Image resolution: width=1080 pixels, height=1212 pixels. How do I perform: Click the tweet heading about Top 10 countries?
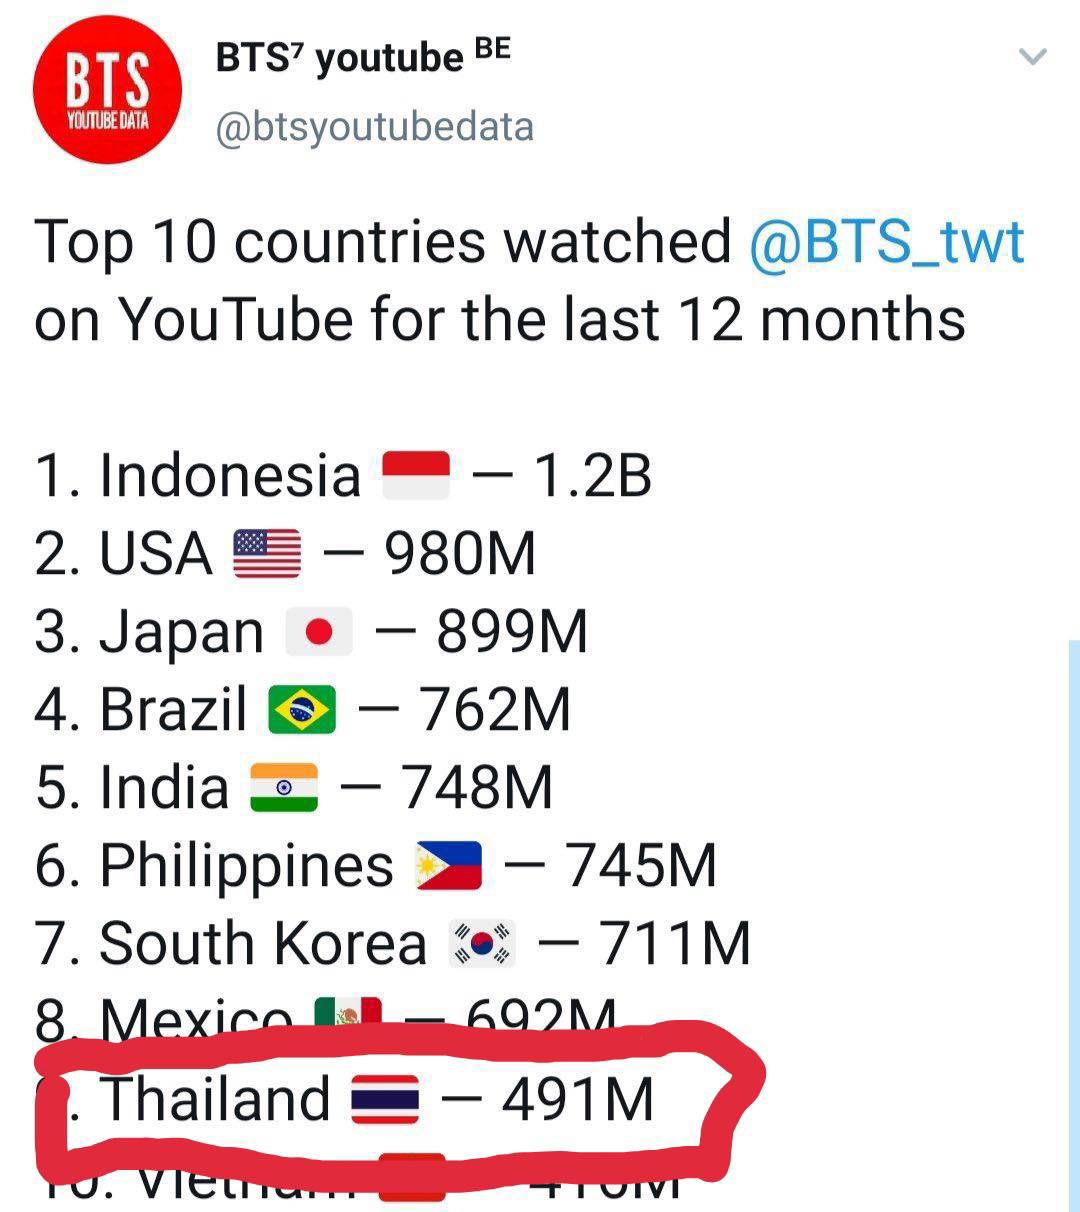[530, 281]
